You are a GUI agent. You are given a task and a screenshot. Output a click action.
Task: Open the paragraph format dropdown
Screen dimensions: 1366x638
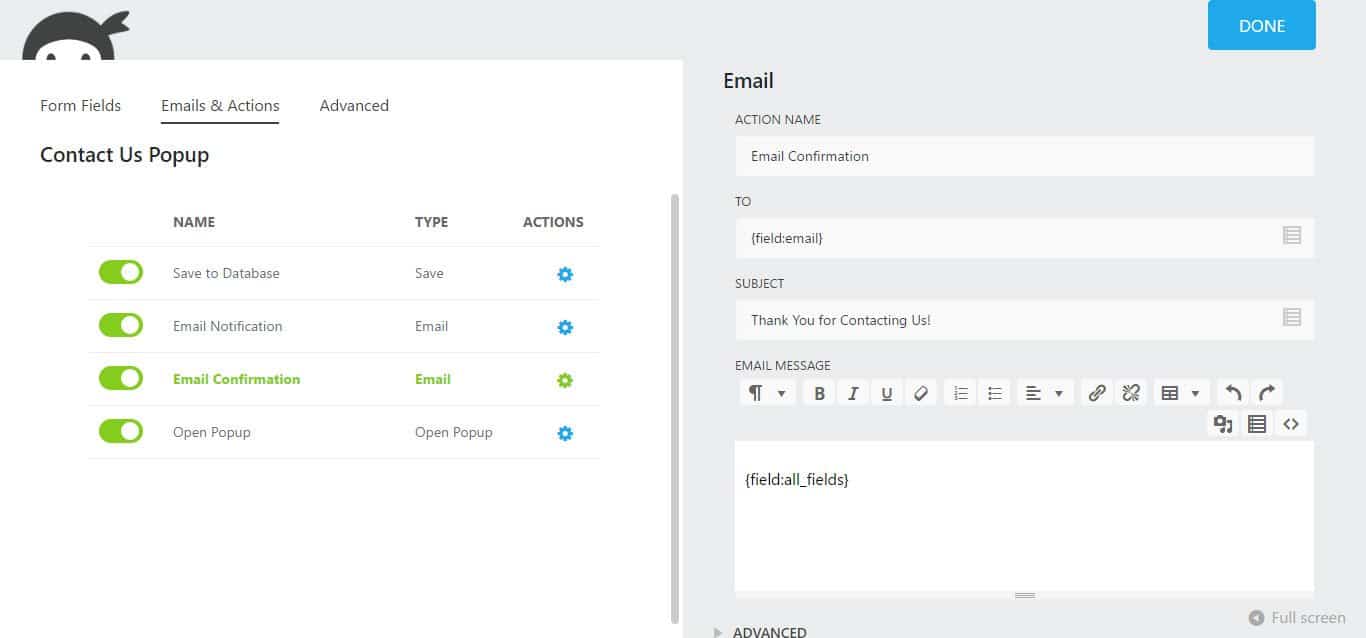click(x=767, y=392)
